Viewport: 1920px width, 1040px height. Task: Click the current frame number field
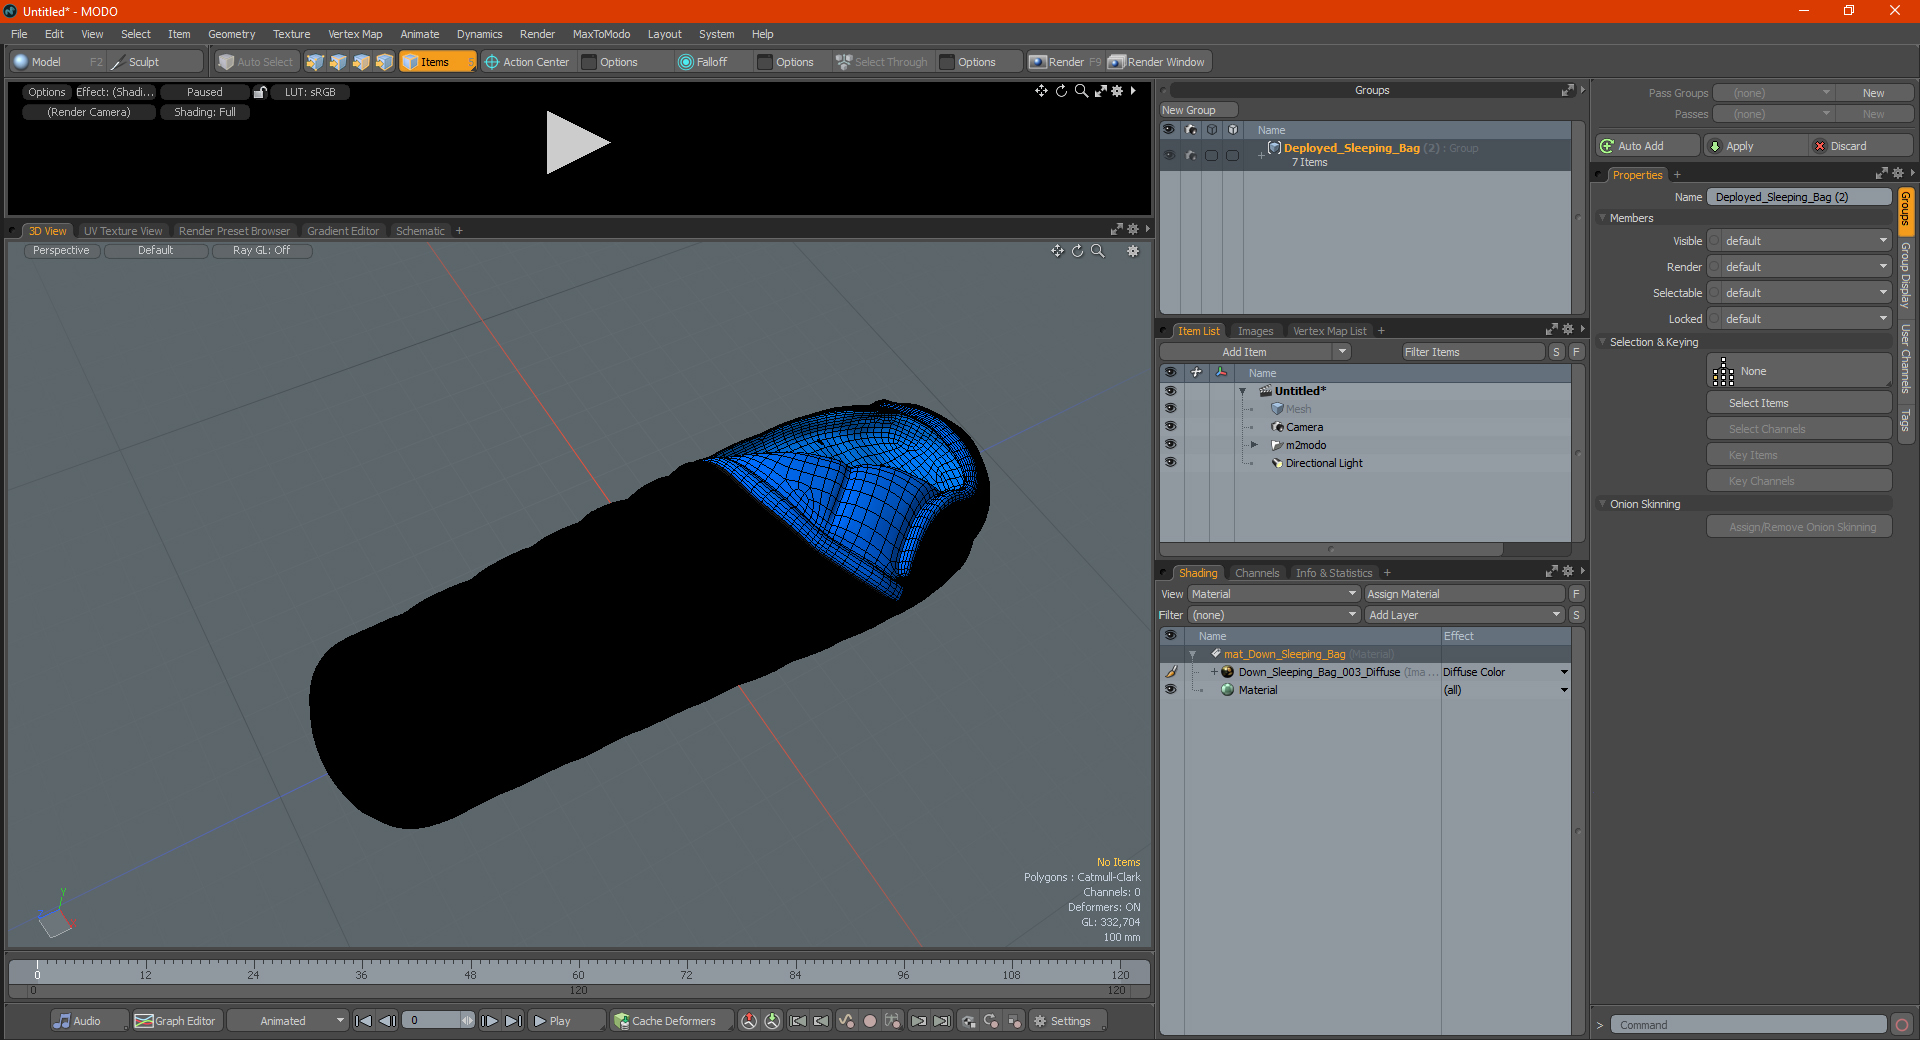coord(431,1021)
